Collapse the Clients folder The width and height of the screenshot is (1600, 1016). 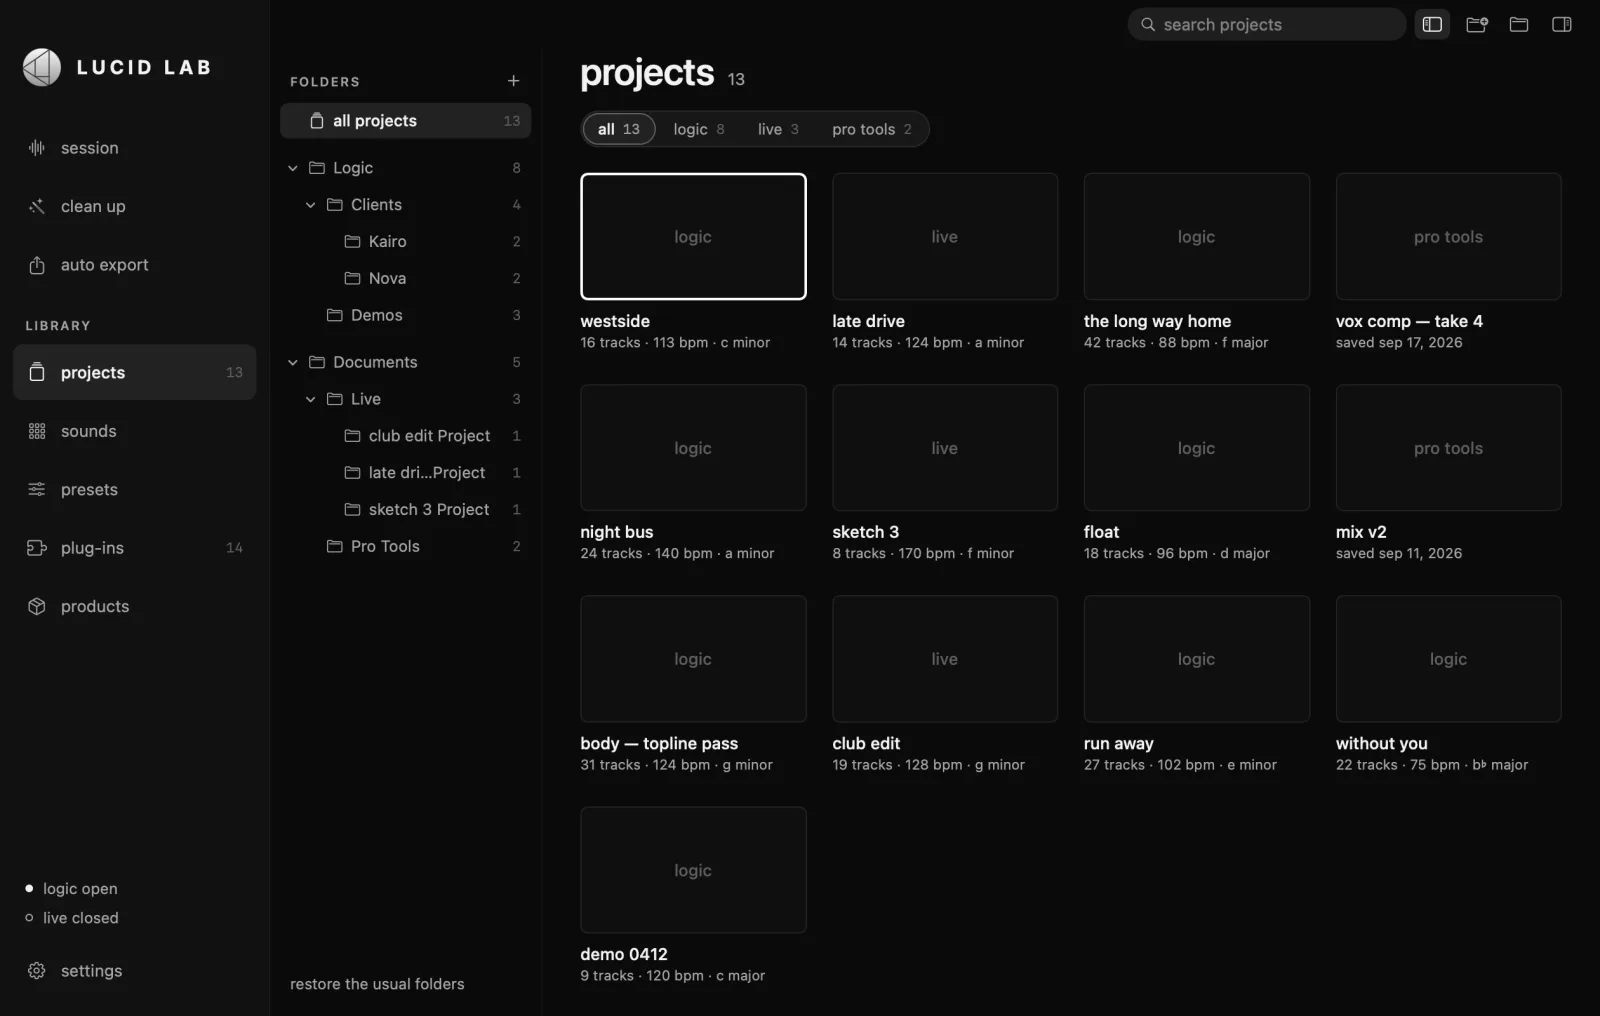tap(311, 205)
